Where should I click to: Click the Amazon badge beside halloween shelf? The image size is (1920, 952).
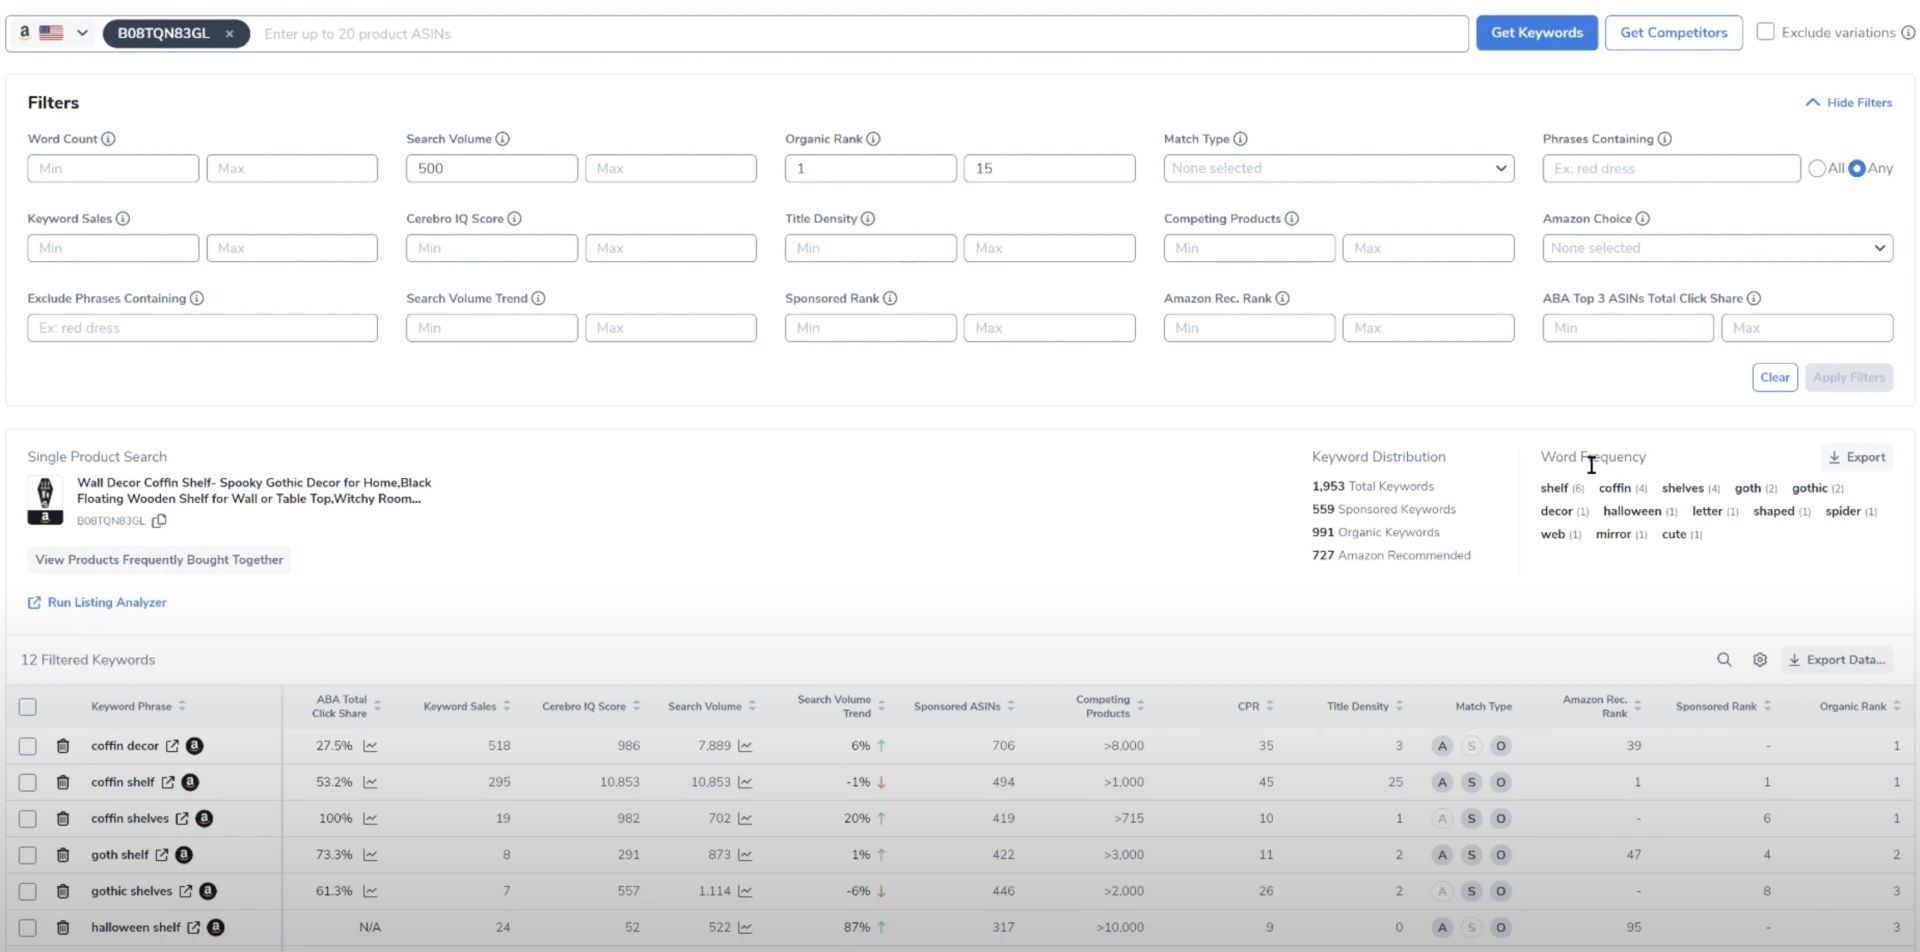click(x=215, y=928)
